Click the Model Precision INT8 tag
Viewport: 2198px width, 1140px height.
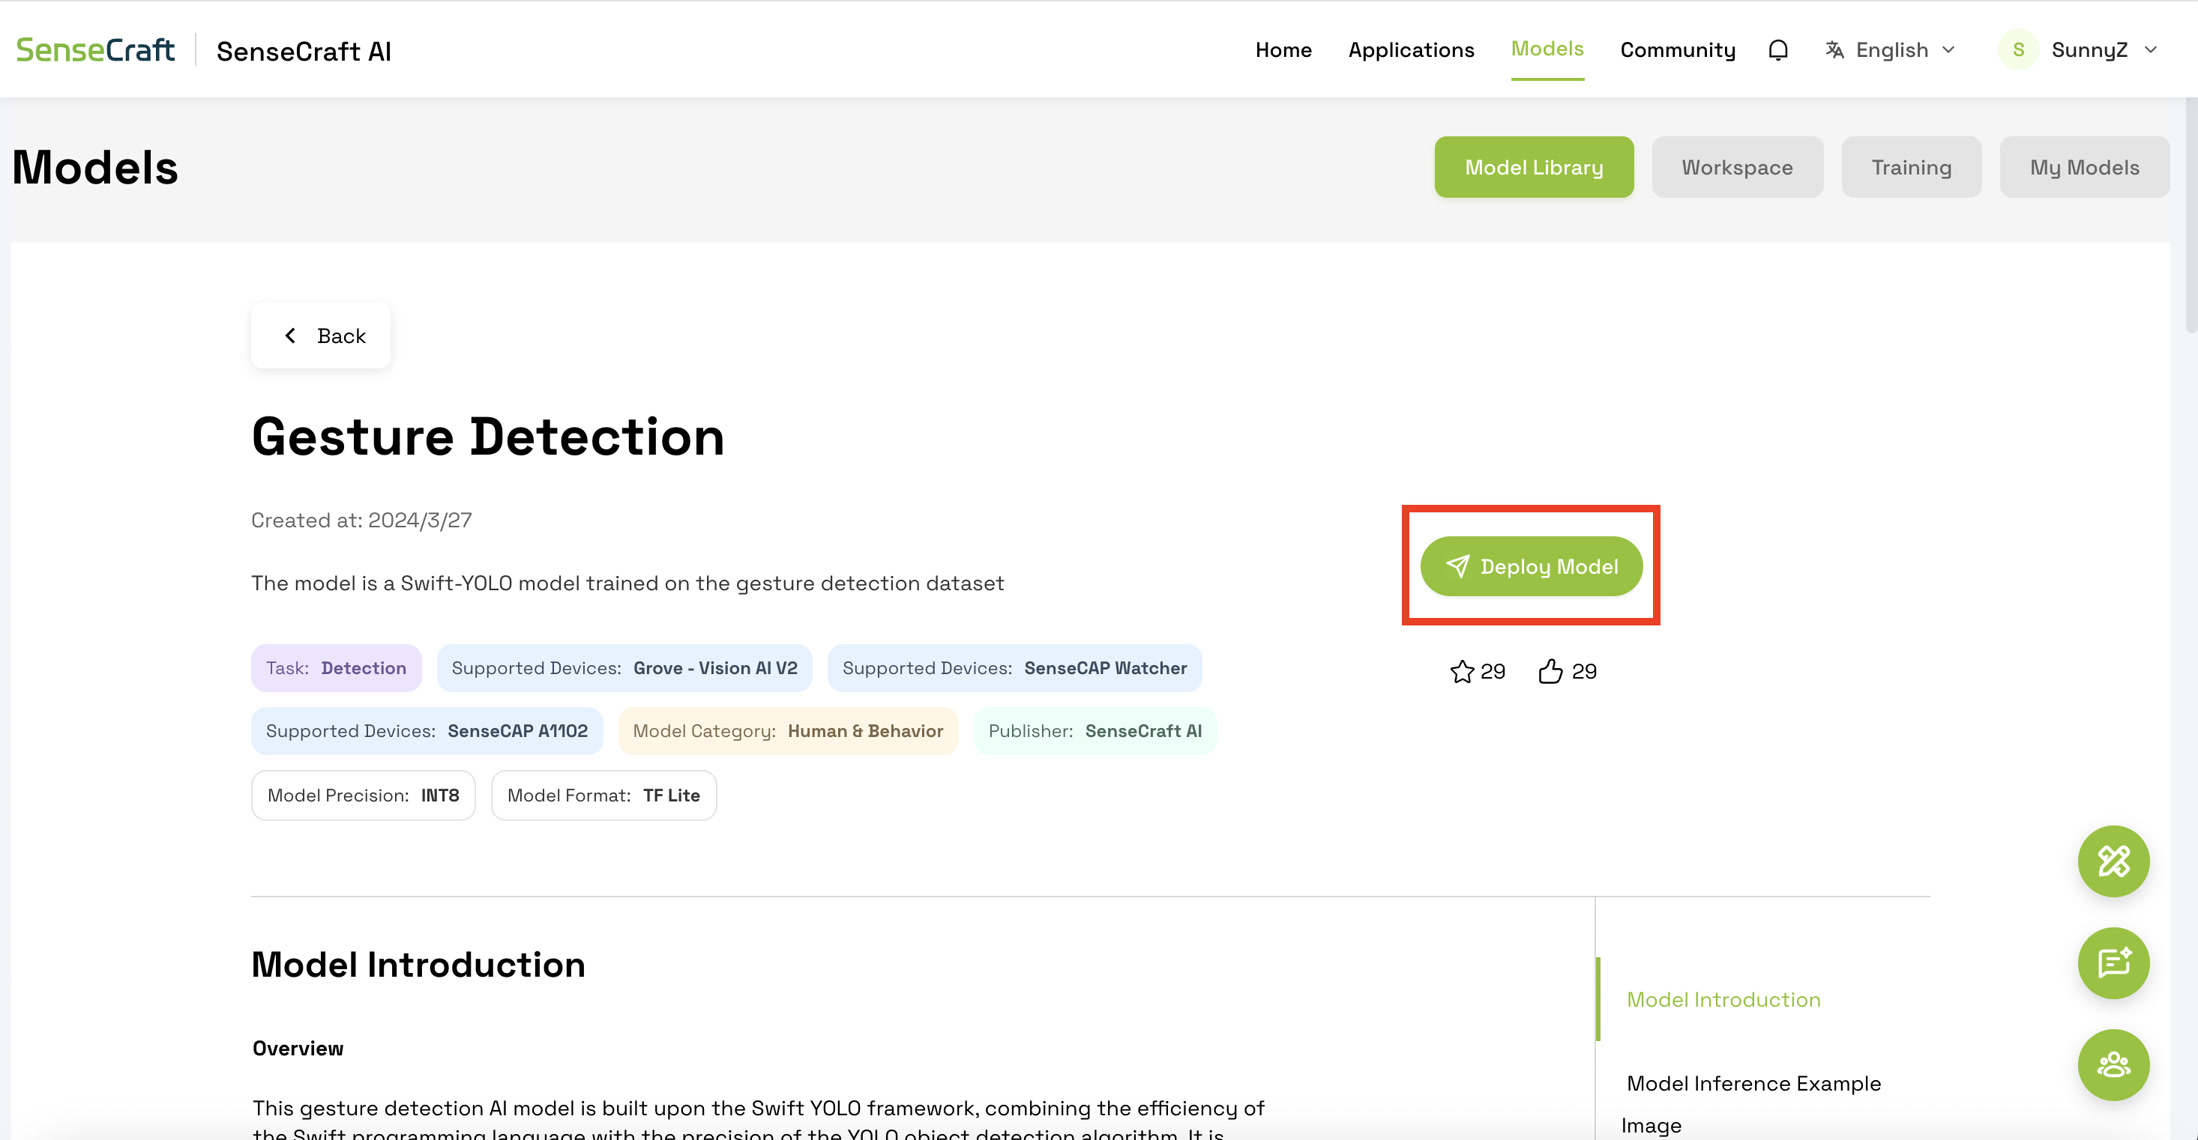tap(363, 795)
